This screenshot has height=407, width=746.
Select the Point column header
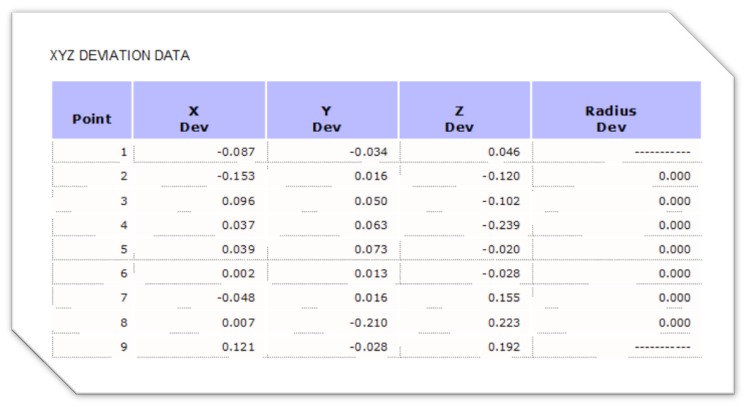pyautogui.click(x=91, y=118)
